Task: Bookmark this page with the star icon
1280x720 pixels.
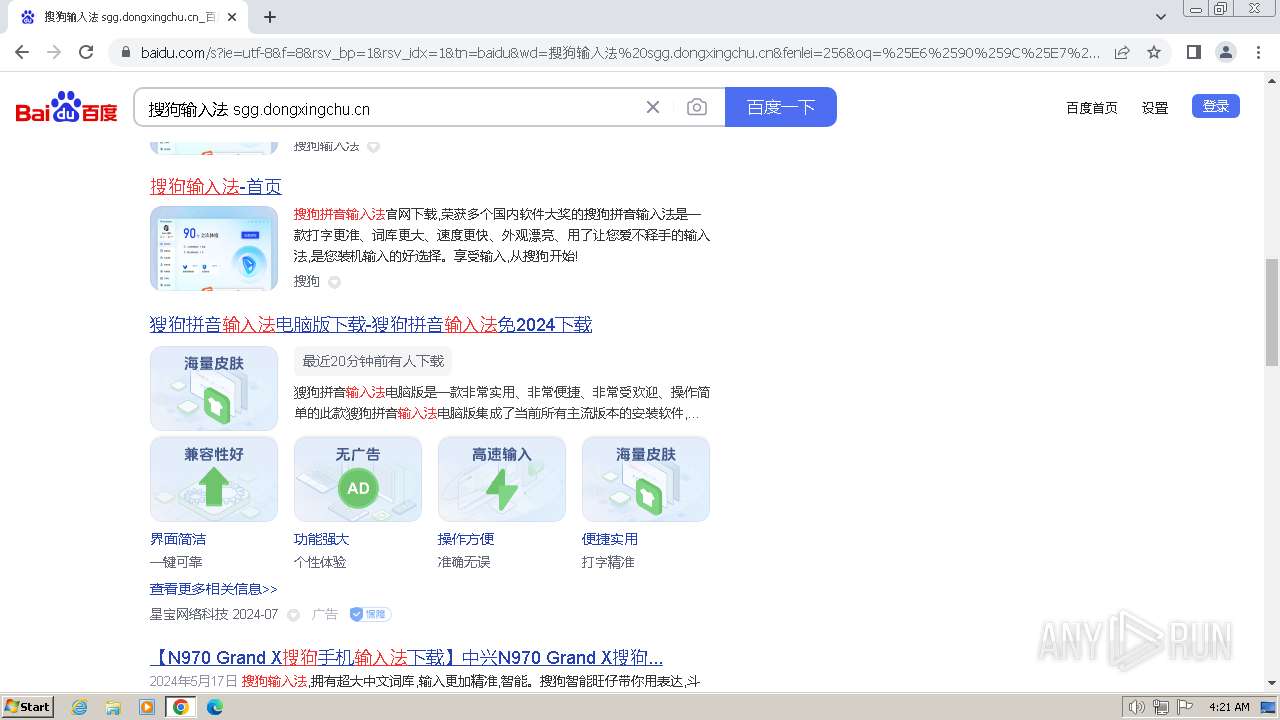Action: 1154,52
